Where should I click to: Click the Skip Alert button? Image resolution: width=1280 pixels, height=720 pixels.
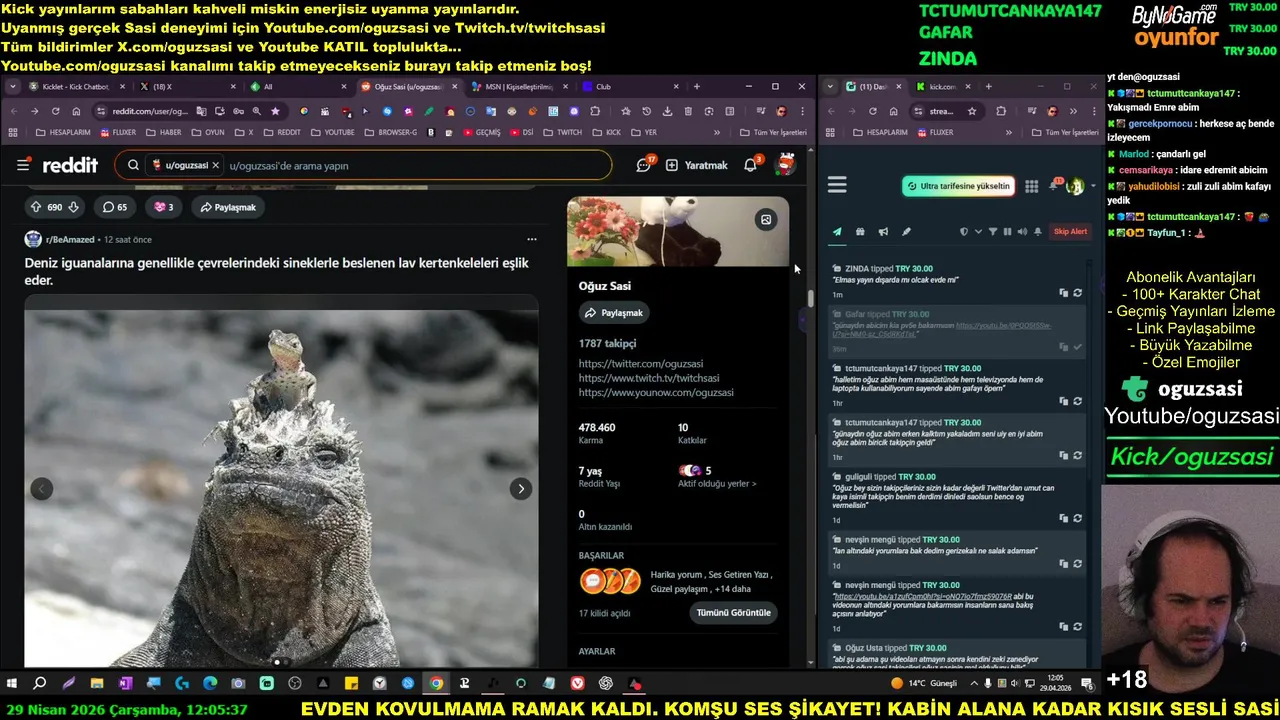tap(1070, 232)
